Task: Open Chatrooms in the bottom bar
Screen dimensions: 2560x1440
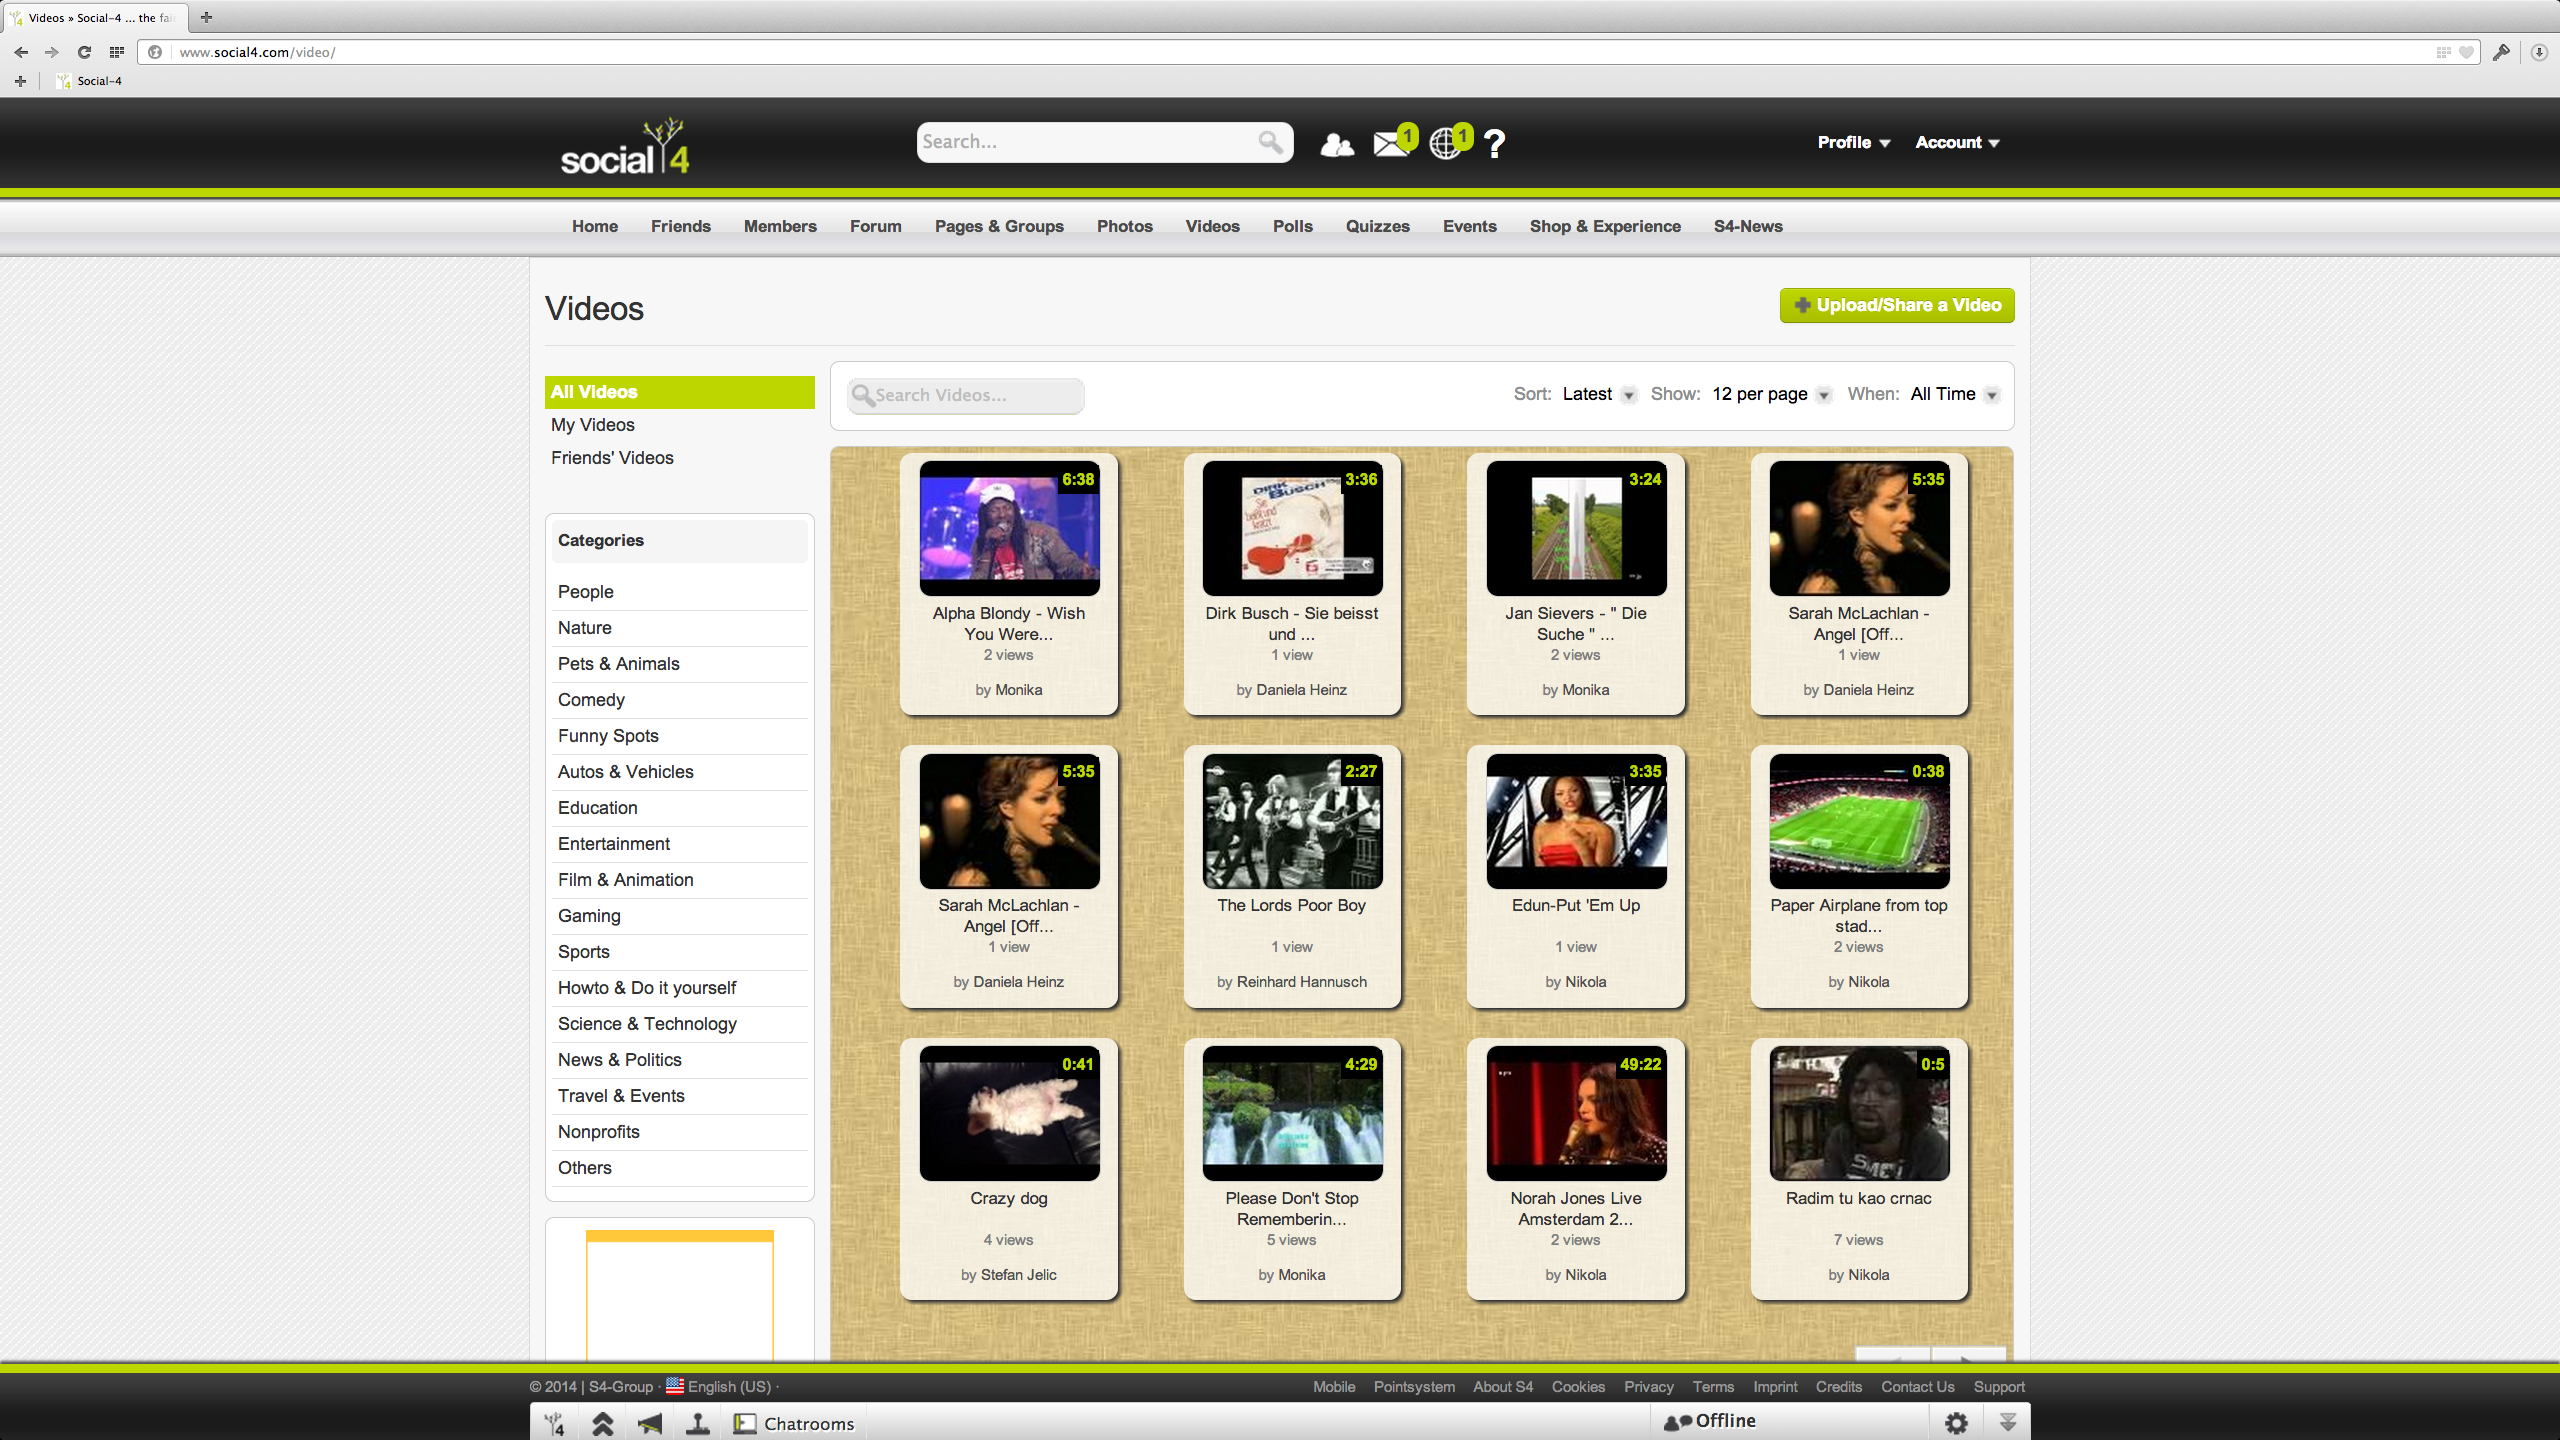Action: pos(796,1423)
